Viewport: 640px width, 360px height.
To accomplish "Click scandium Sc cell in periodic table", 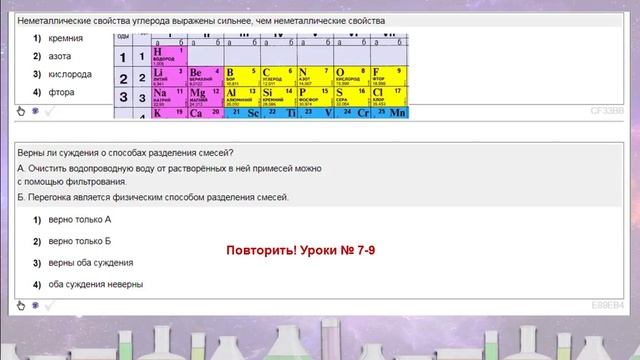I will [x=242, y=113].
